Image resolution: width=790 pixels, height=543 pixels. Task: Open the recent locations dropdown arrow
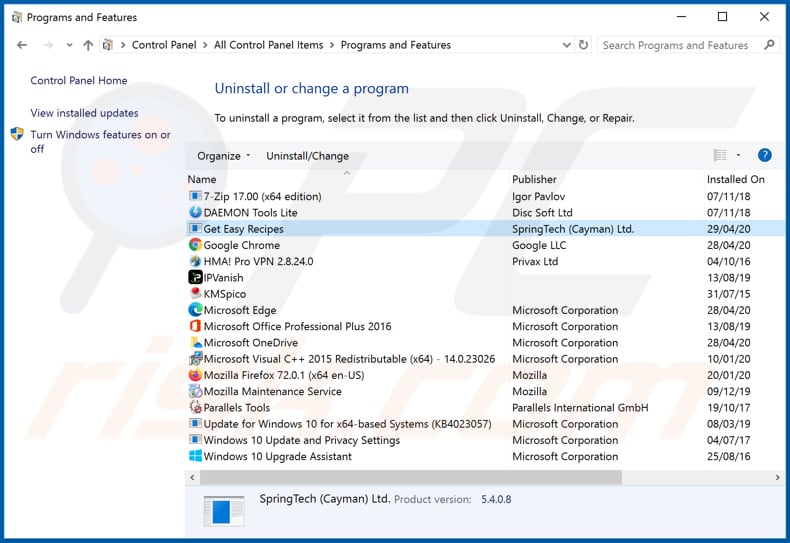tap(70, 45)
